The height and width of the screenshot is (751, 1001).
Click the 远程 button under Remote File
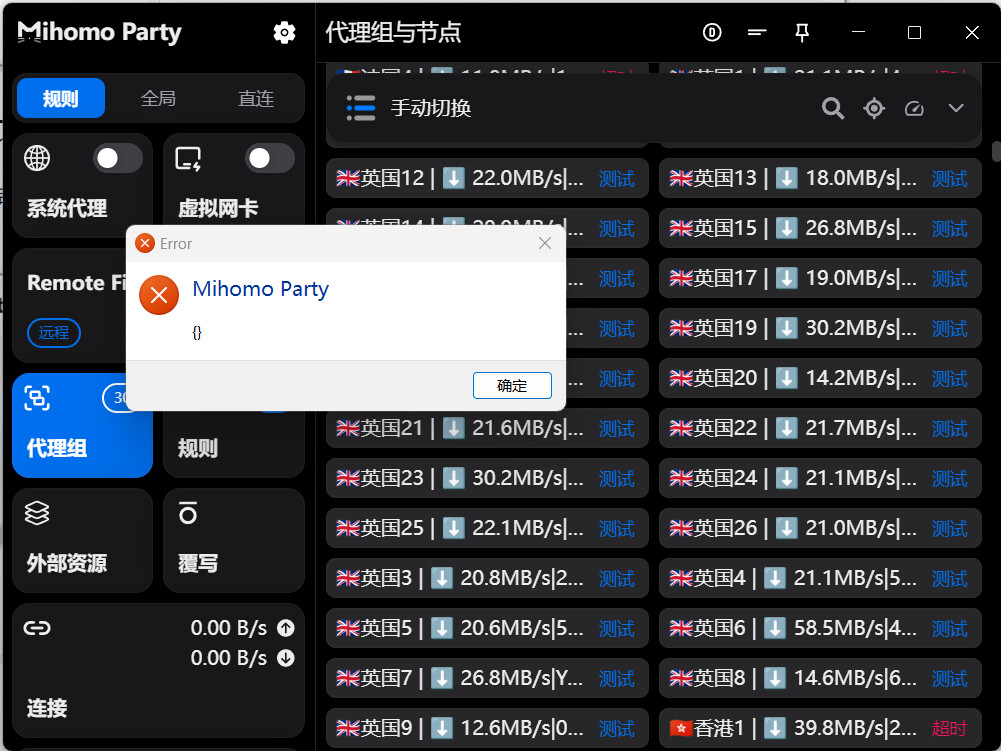(53, 333)
